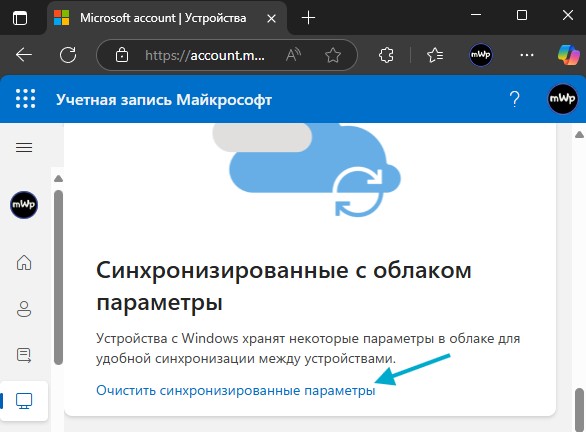The width and height of the screenshot is (586, 432).
Task: Open the Your info person sidebar icon
Action: (24, 309)
